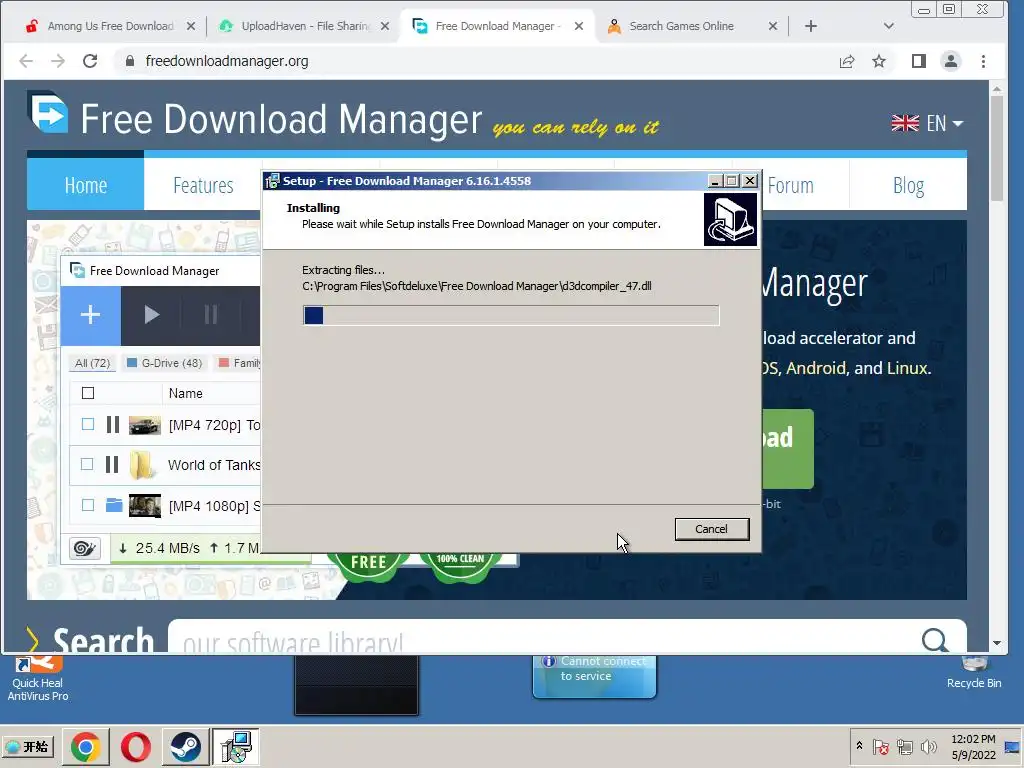Click the taskbar clock showing 12:02 PM
Screen dimensions: 1024x768
click(973, 746)
